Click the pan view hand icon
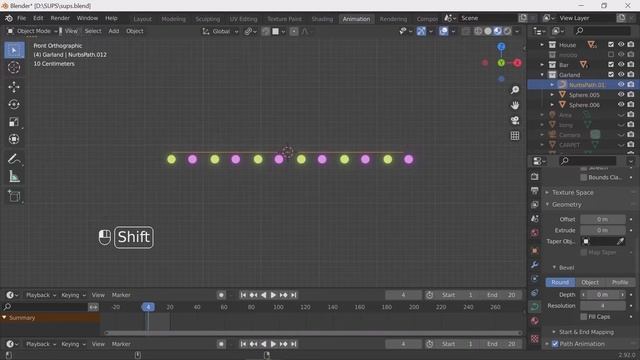This screenshot has height=360, width=640. [x=515, y=105]
